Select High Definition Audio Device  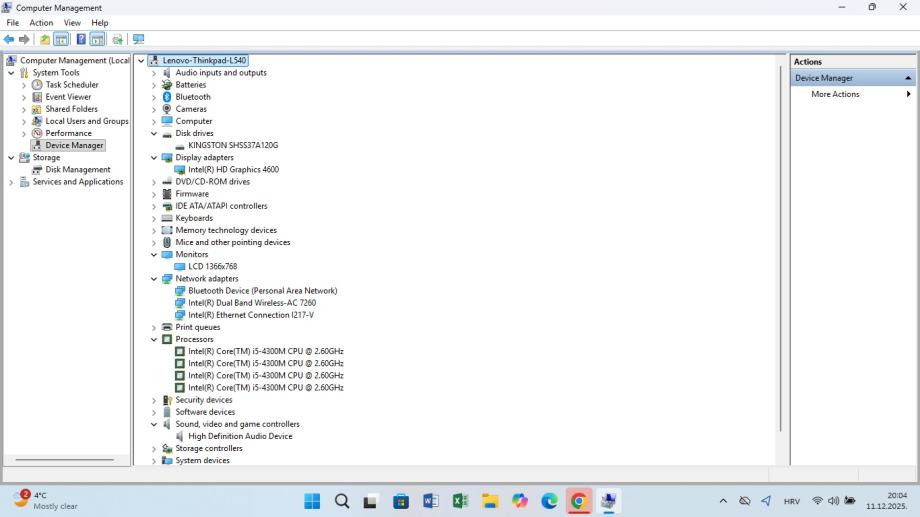(x=240, y=436)
